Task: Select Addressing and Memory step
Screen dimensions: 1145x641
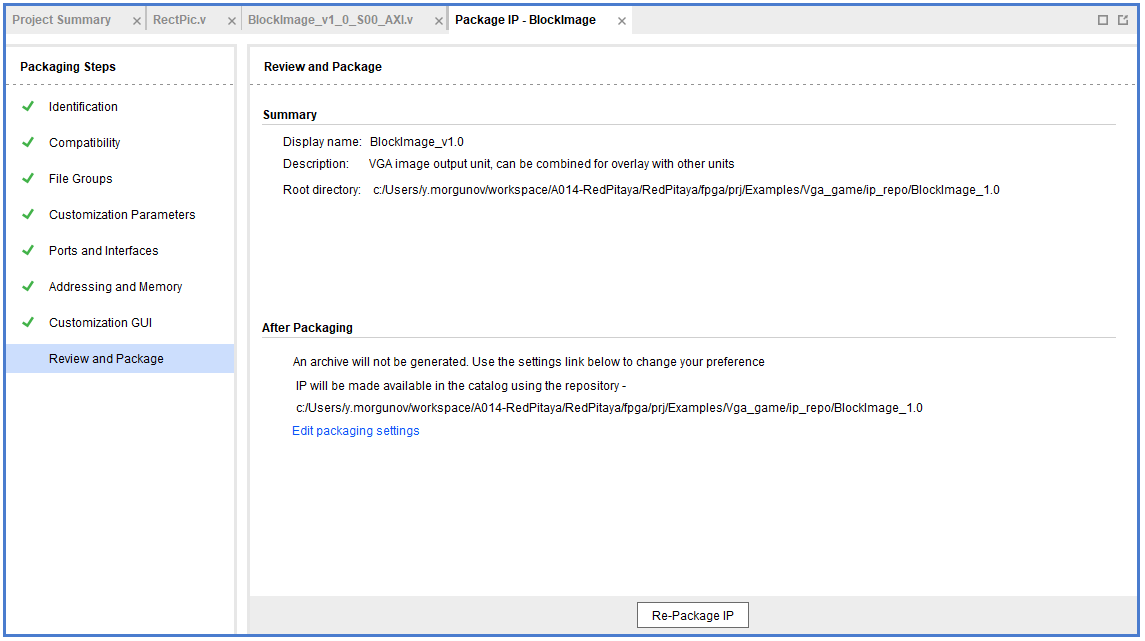Action: (115, 287)
